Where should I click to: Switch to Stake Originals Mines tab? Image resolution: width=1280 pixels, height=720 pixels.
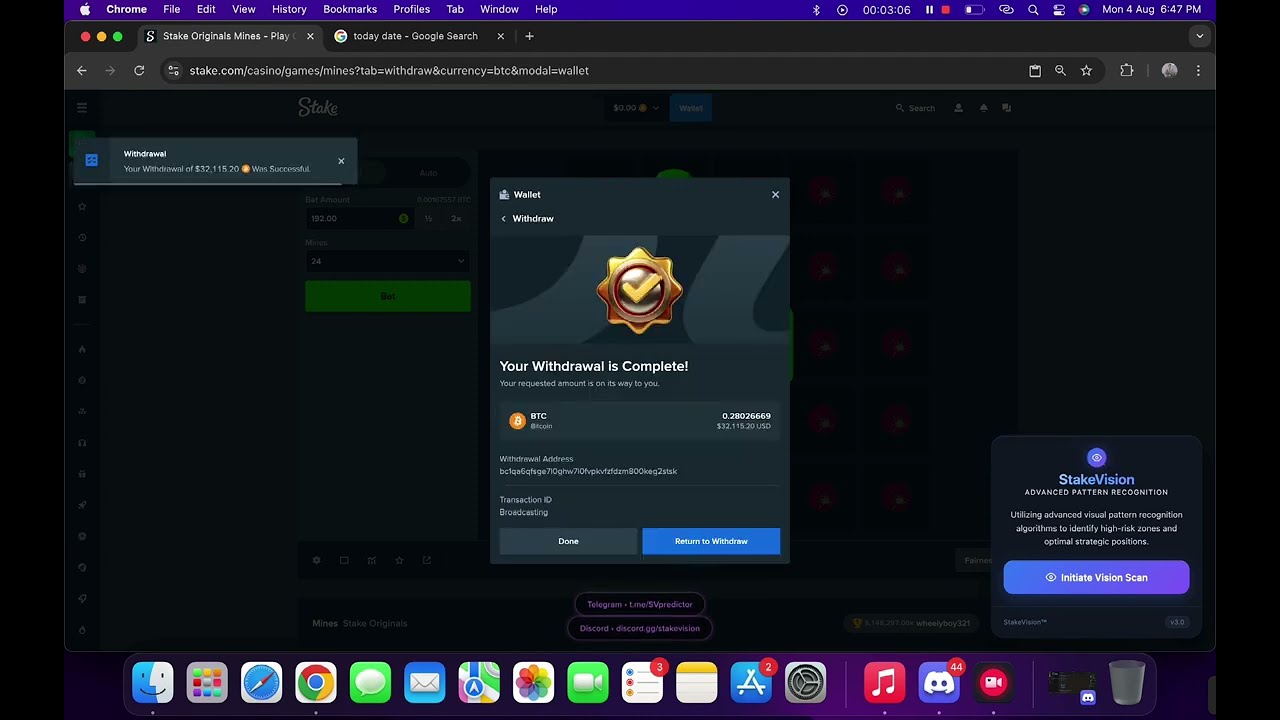point(229,36)
